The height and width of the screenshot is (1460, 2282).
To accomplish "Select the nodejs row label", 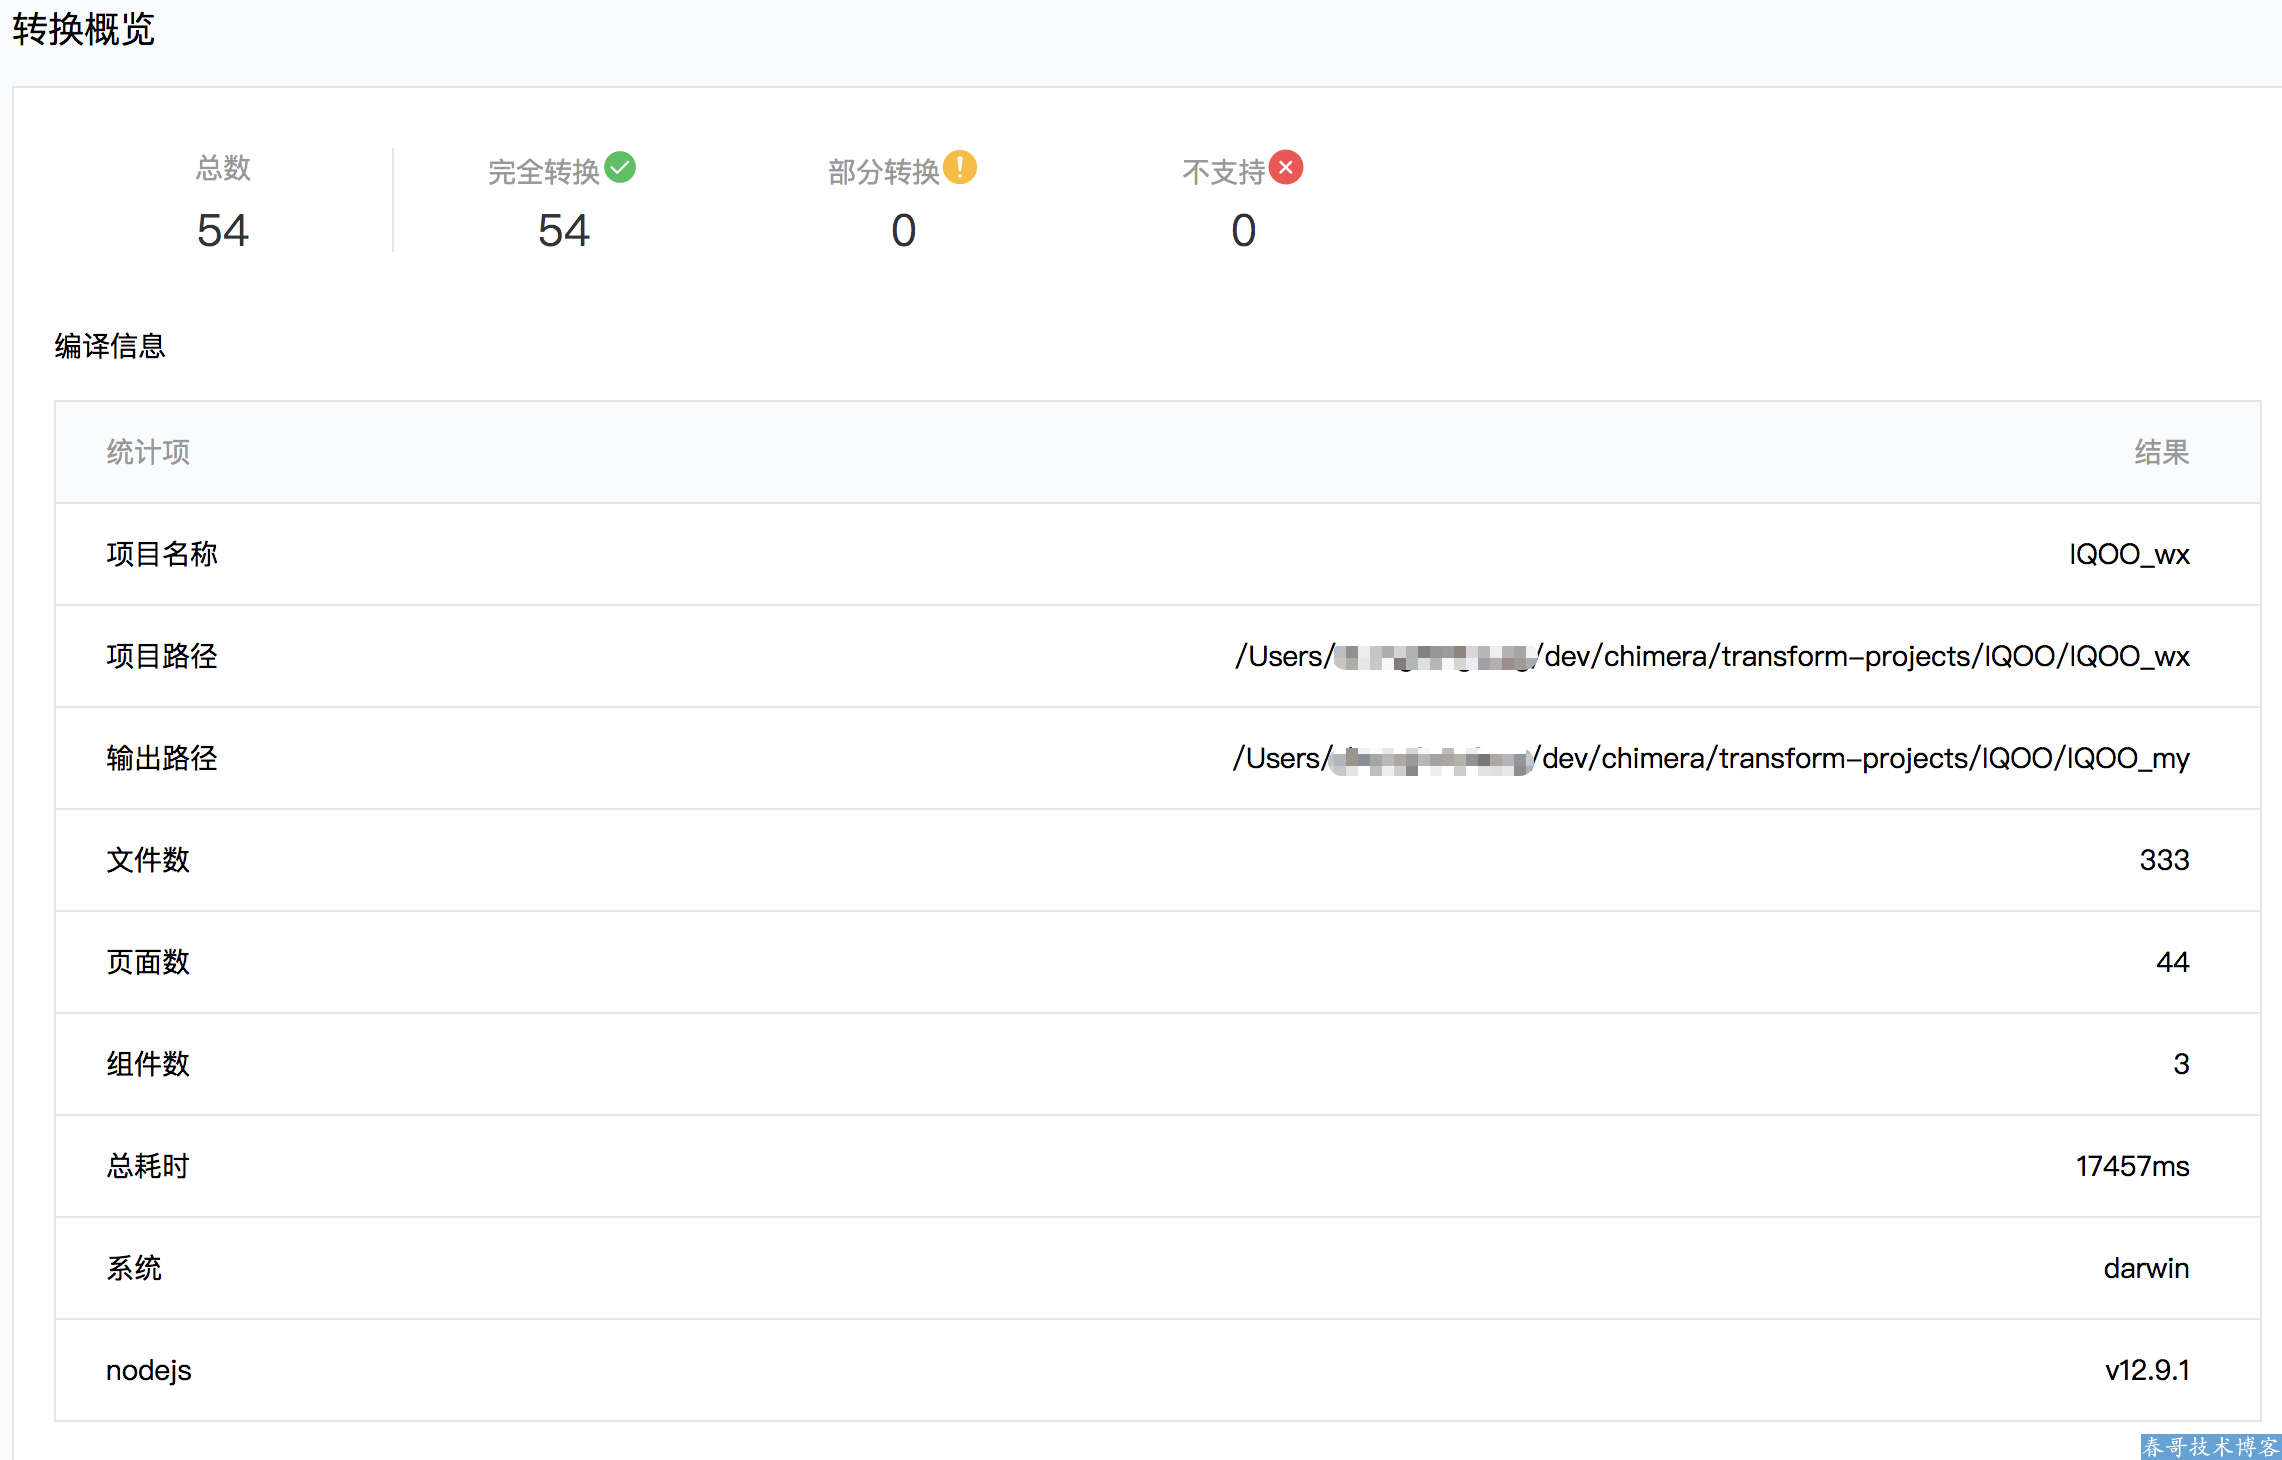I will tap(148, 1370).
